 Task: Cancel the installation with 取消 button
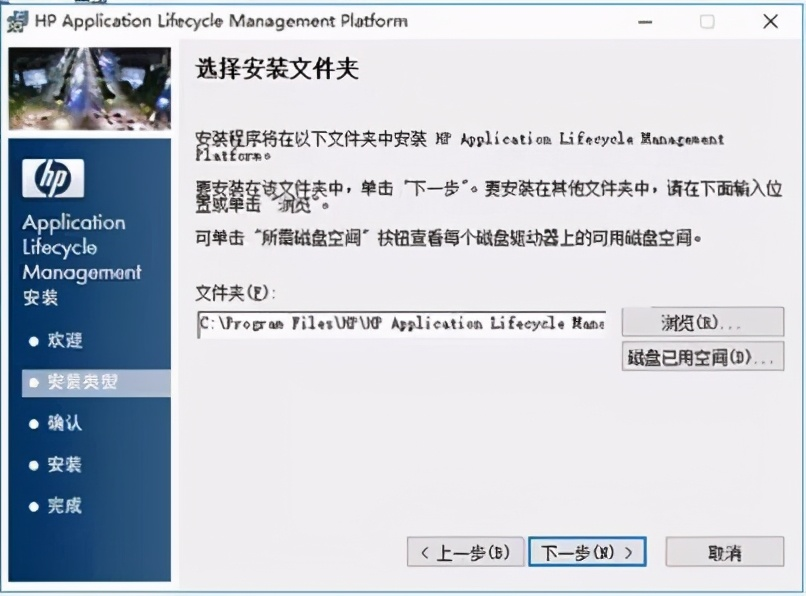click(x=724, y=552)
